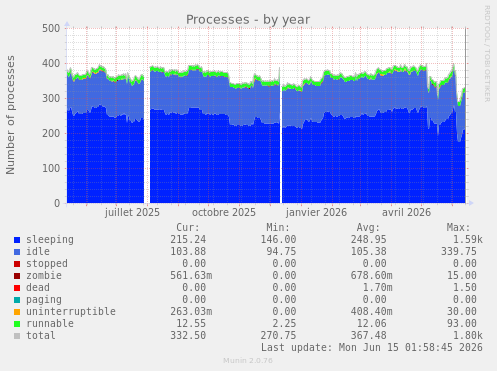
Task: Click the 'Cur:' column header
Action: pos(188,228)
